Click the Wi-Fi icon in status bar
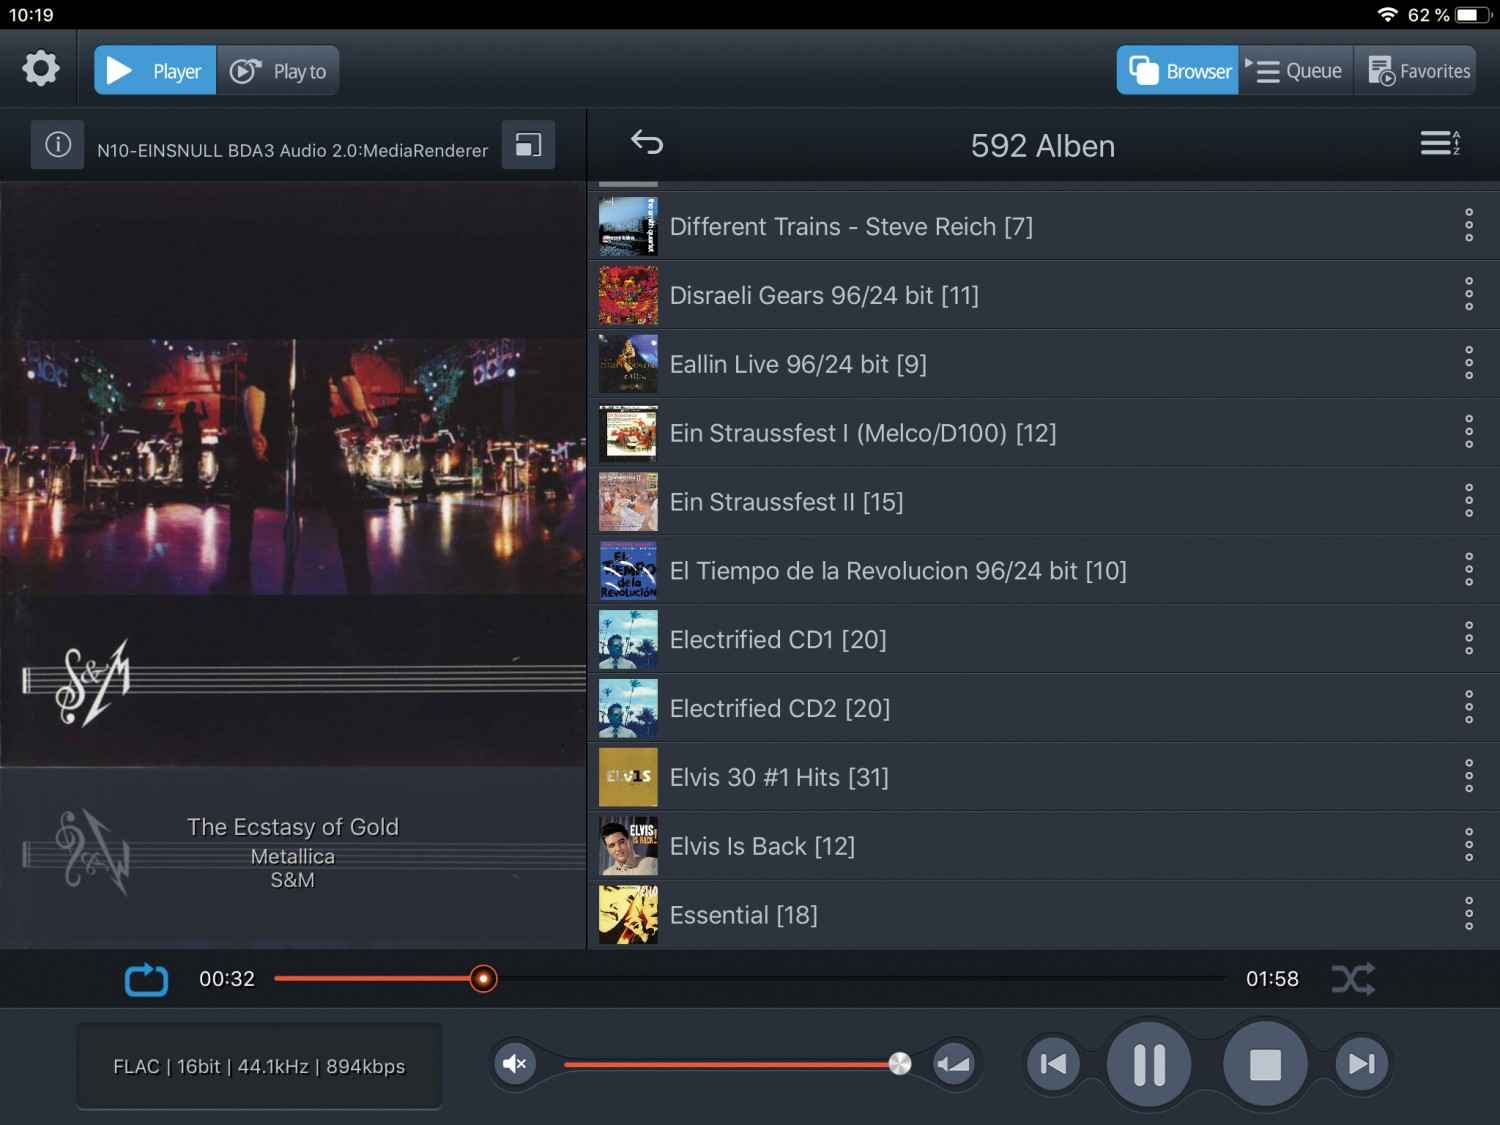 click(1387, 15)
